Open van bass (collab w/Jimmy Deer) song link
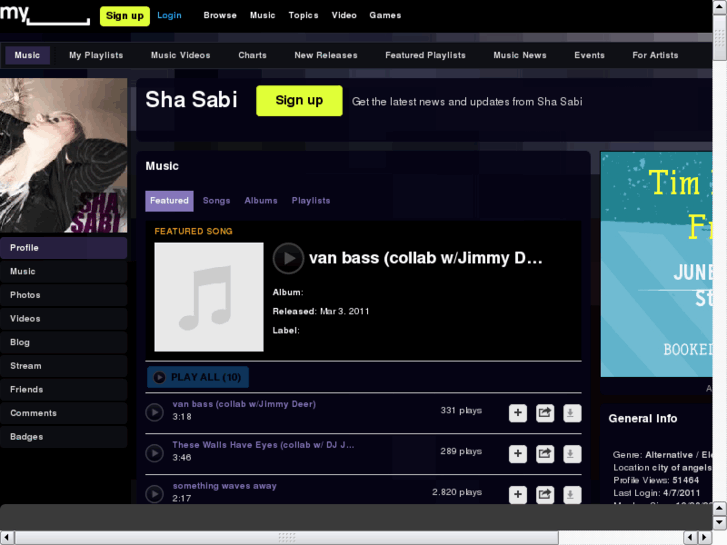Viewport: 727px width, 545px height. click(244, 404)
